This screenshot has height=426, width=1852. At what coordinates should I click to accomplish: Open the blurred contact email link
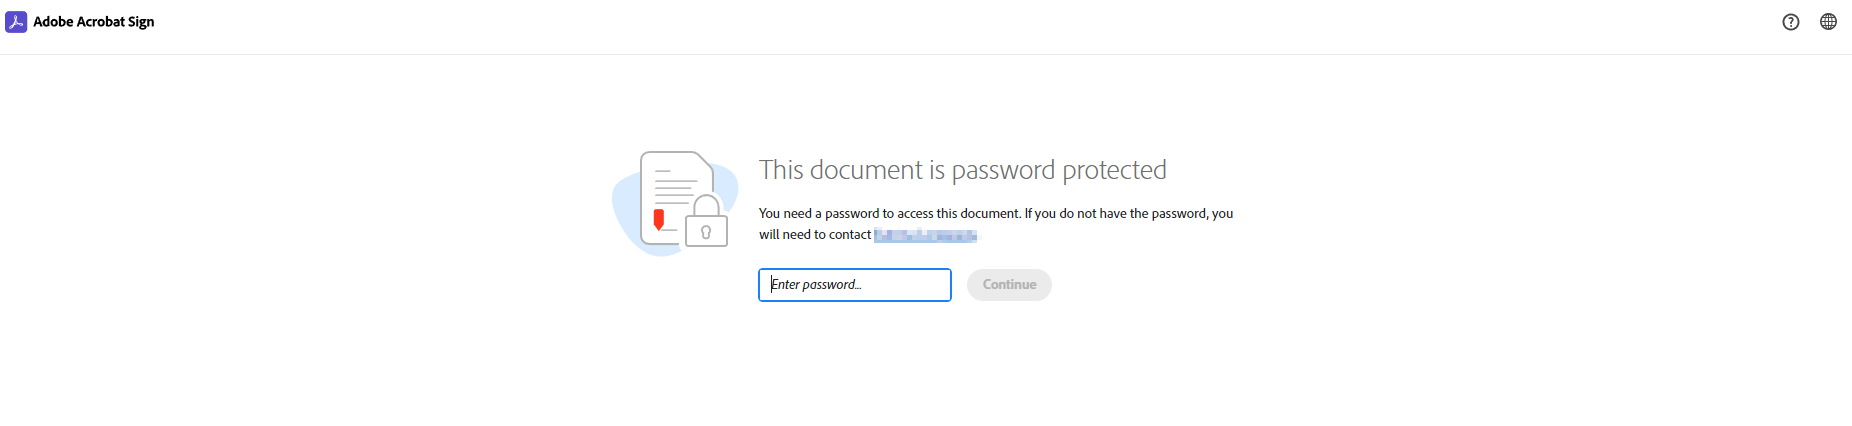925,235
